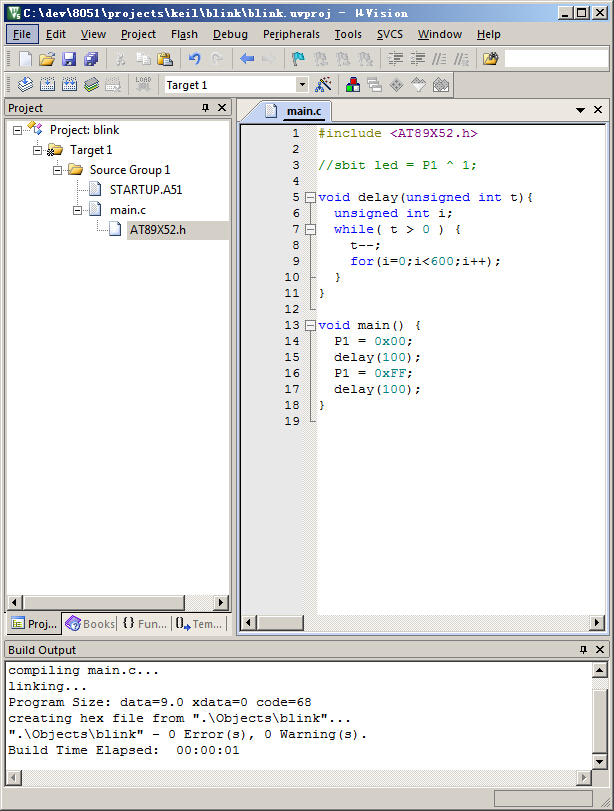Fold the delay function at line 5

pyautogui.click(x=310, y=197)
